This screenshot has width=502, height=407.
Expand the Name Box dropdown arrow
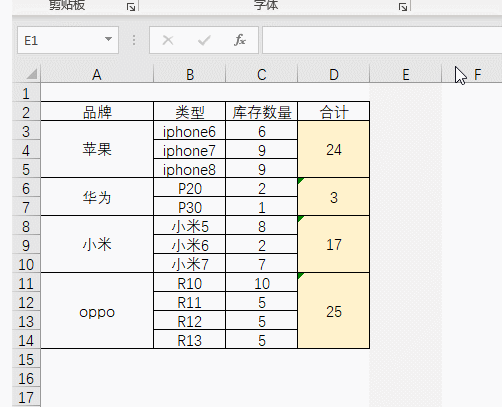[108, 39]
